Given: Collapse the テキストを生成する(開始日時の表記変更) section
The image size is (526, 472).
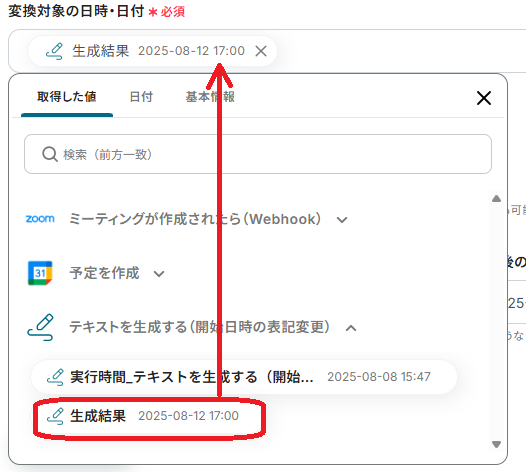Looking at the screenshot, I should [x=351, y=328].
